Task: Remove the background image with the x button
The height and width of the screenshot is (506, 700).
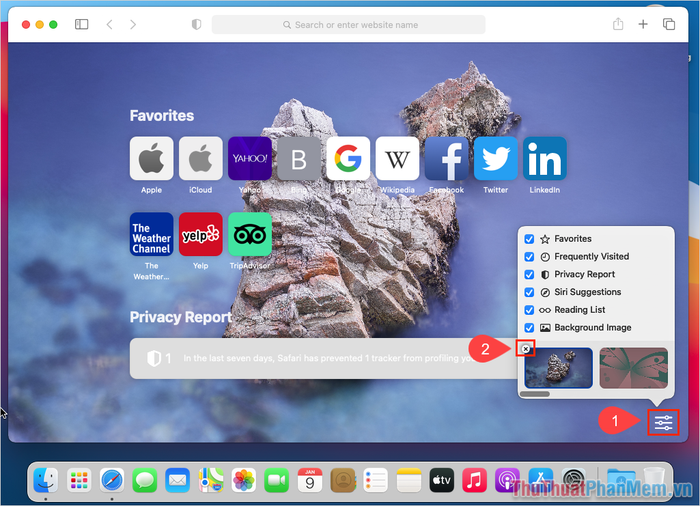Action: [x=526, y=349]
